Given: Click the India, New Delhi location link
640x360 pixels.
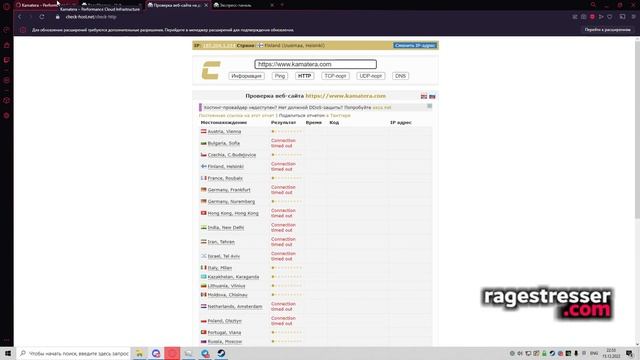Looking at the screenshot, I should tap(226, 227).
